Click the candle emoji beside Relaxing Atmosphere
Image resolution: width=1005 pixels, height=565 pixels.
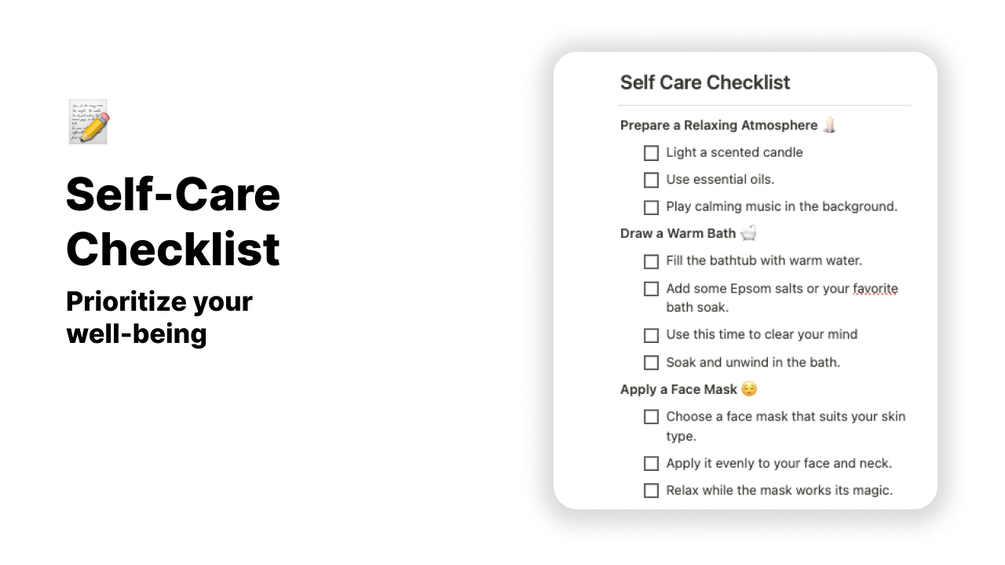pyautogui.click(x=829, y=125)
